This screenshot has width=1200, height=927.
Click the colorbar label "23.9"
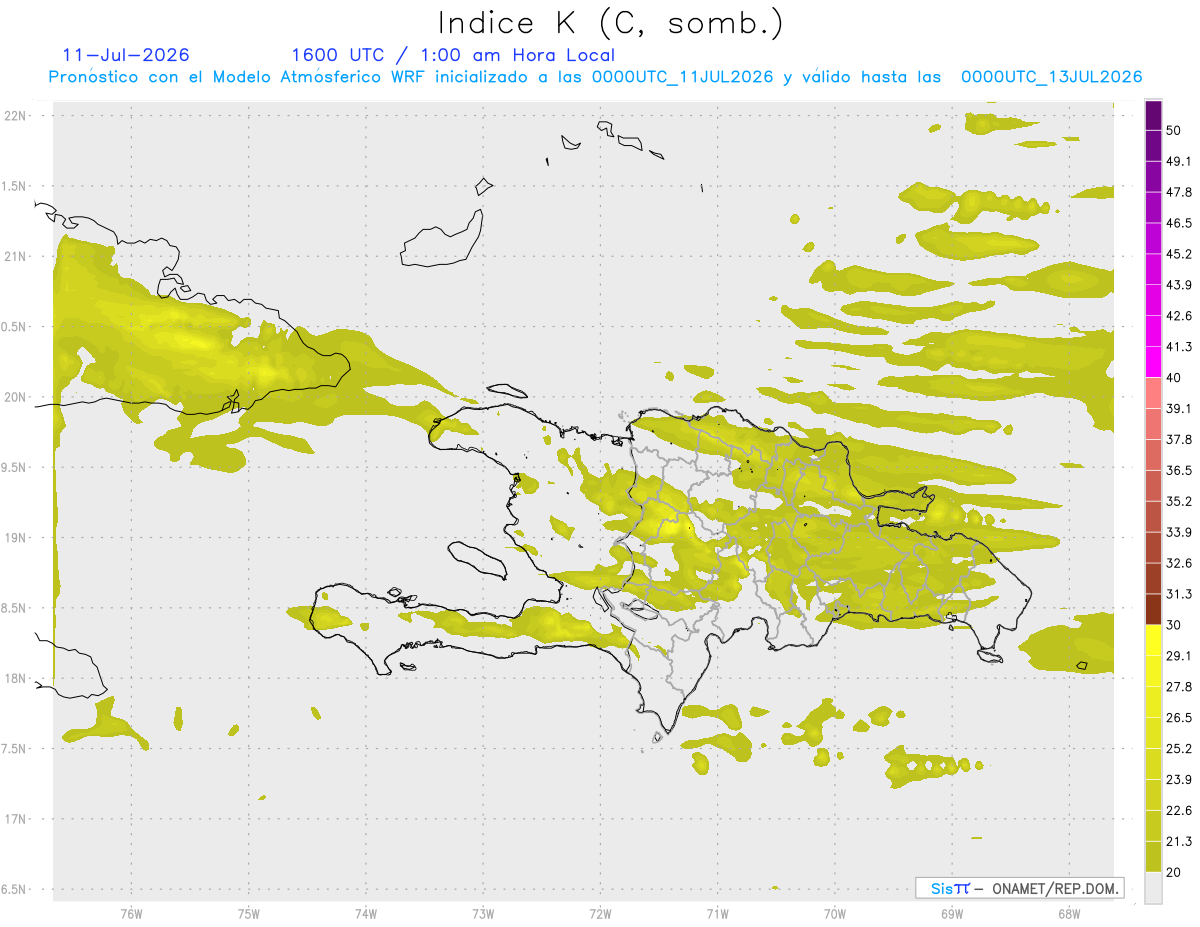coord(1179,780)
